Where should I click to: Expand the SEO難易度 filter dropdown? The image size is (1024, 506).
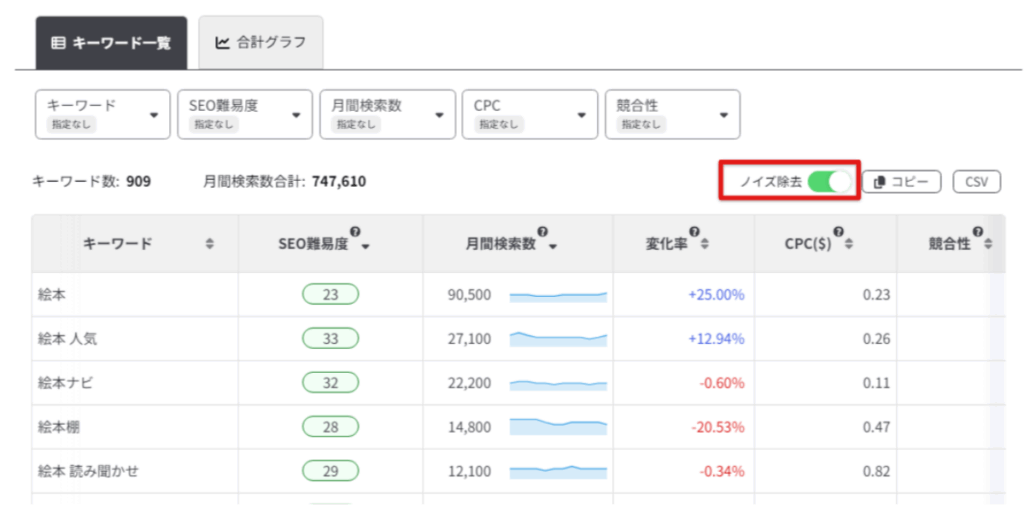click(244, 114)
